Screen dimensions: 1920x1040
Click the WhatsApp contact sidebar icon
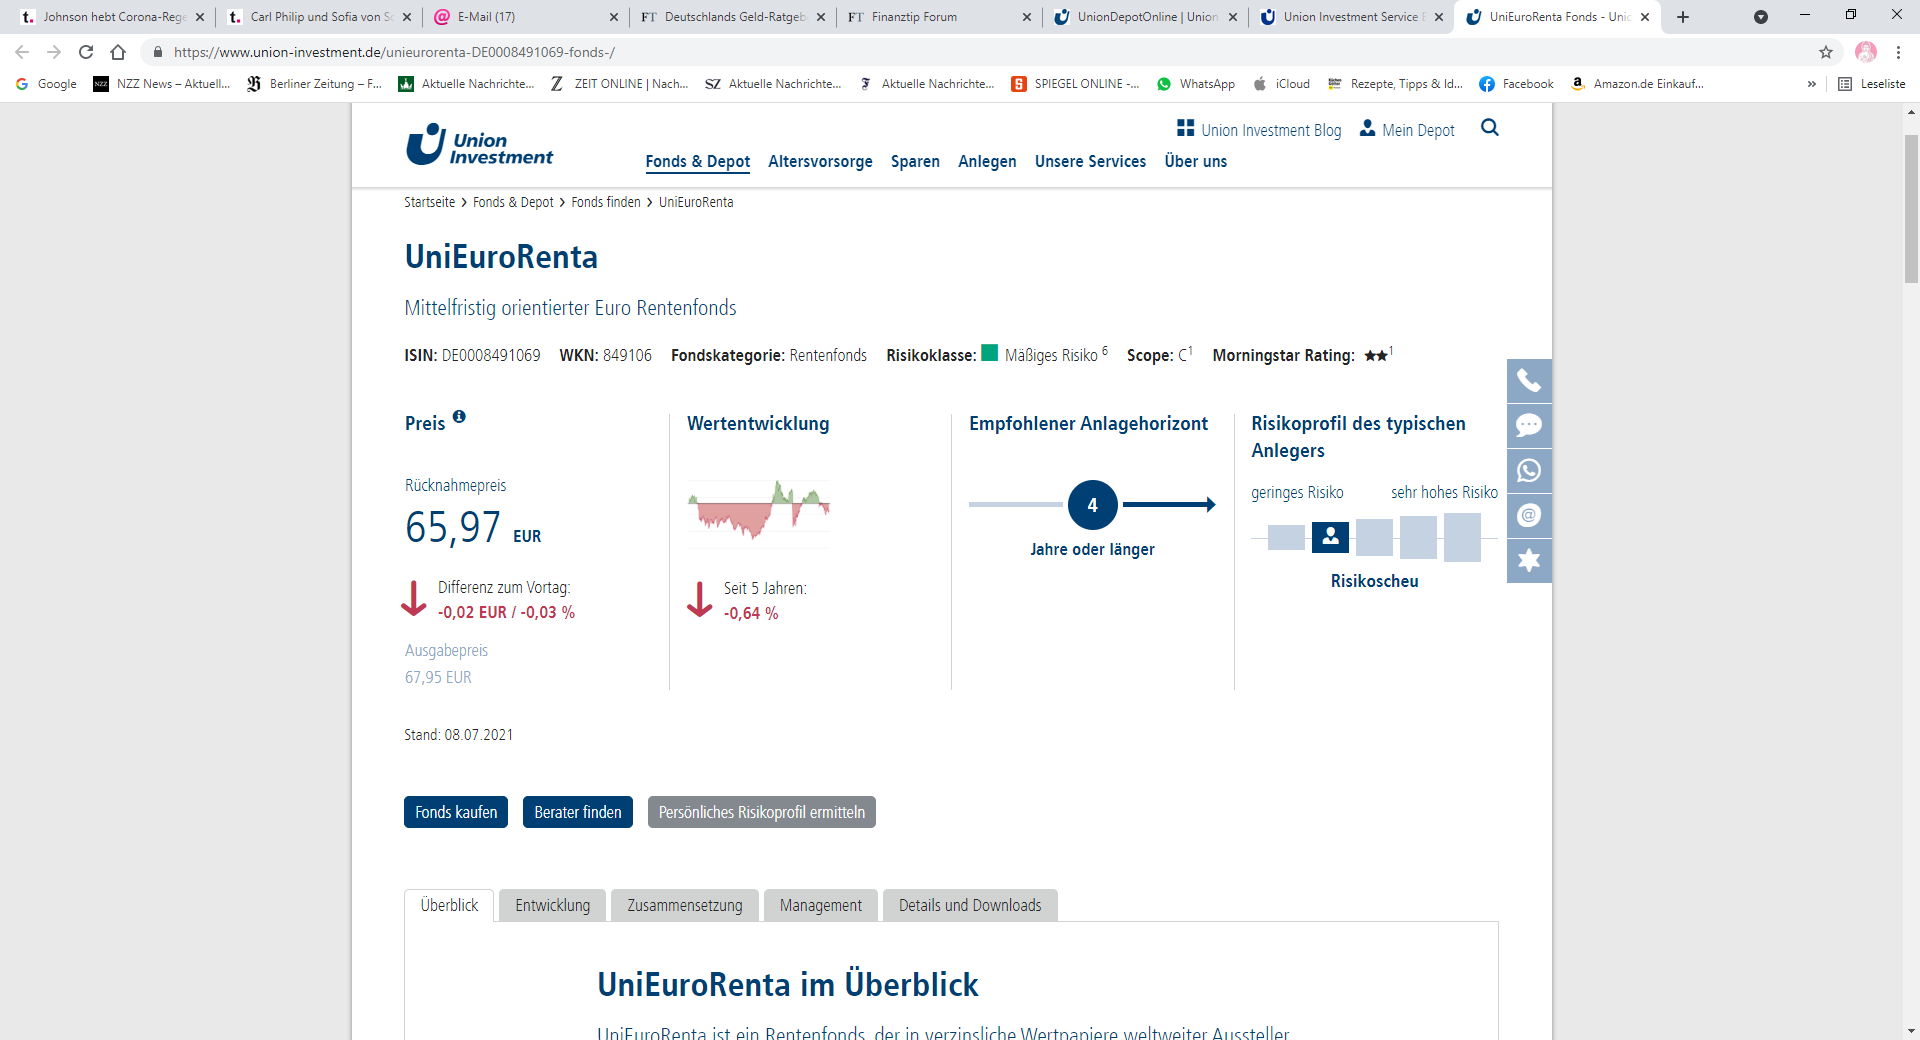pyautogui.click(x=1528, y=471)
